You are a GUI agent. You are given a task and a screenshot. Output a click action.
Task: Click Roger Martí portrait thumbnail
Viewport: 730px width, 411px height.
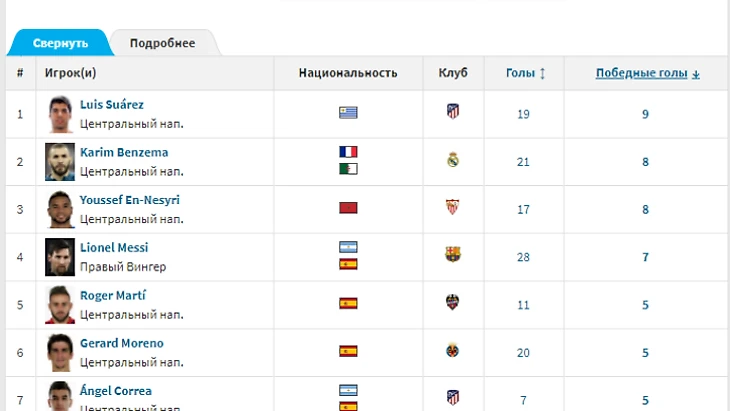point(60,304)
